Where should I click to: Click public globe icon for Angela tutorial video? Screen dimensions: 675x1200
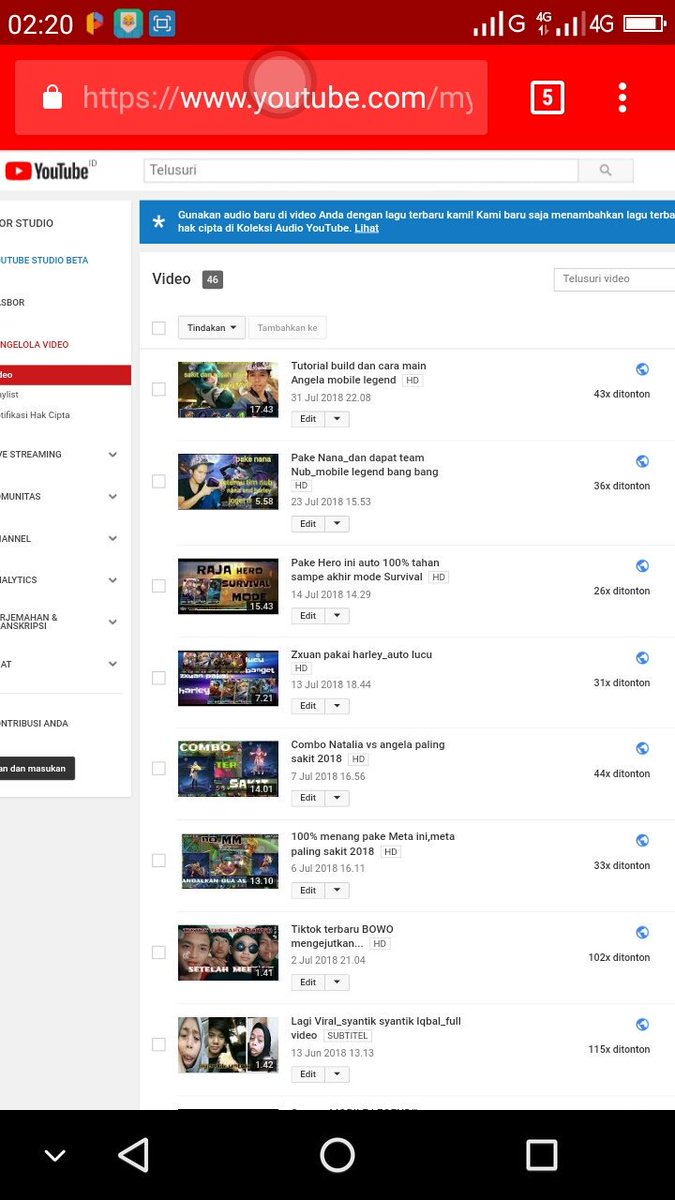[642, 369]
